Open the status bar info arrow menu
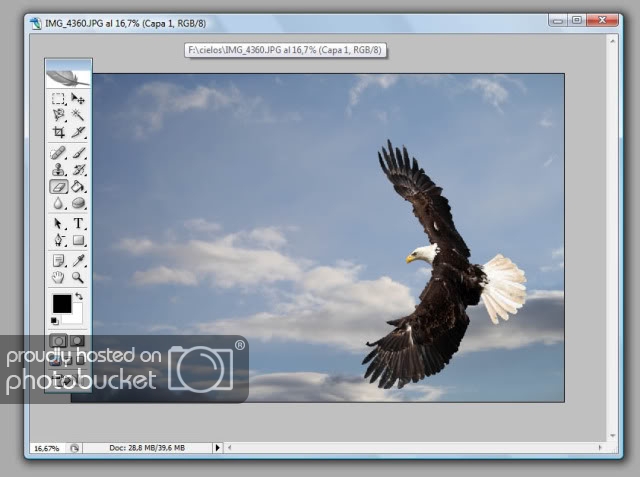Viewport: 640px width, 477px height. [218, 448]
